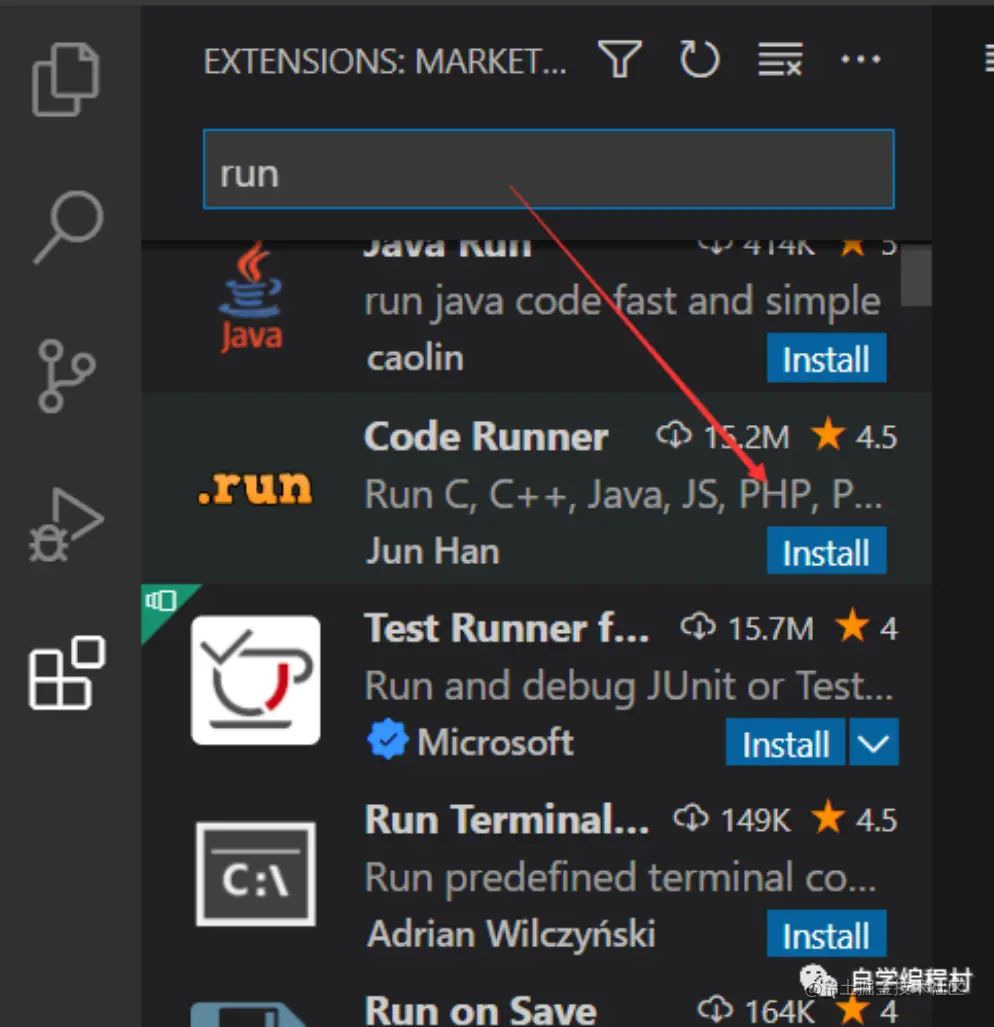Screen dimensions: 994x1027
Task: Click the publisher name Jun Han
Action: click(433, 551)
